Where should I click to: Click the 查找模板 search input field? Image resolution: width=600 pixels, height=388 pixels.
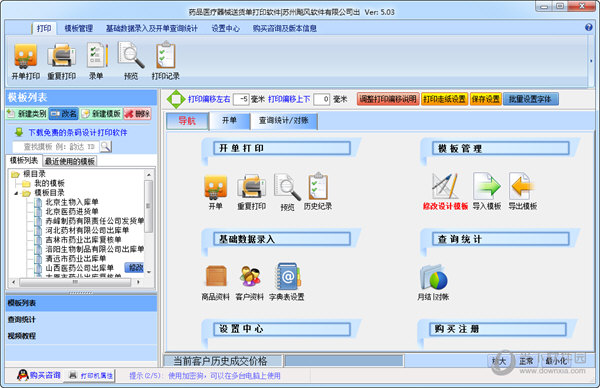coord(56,147)
